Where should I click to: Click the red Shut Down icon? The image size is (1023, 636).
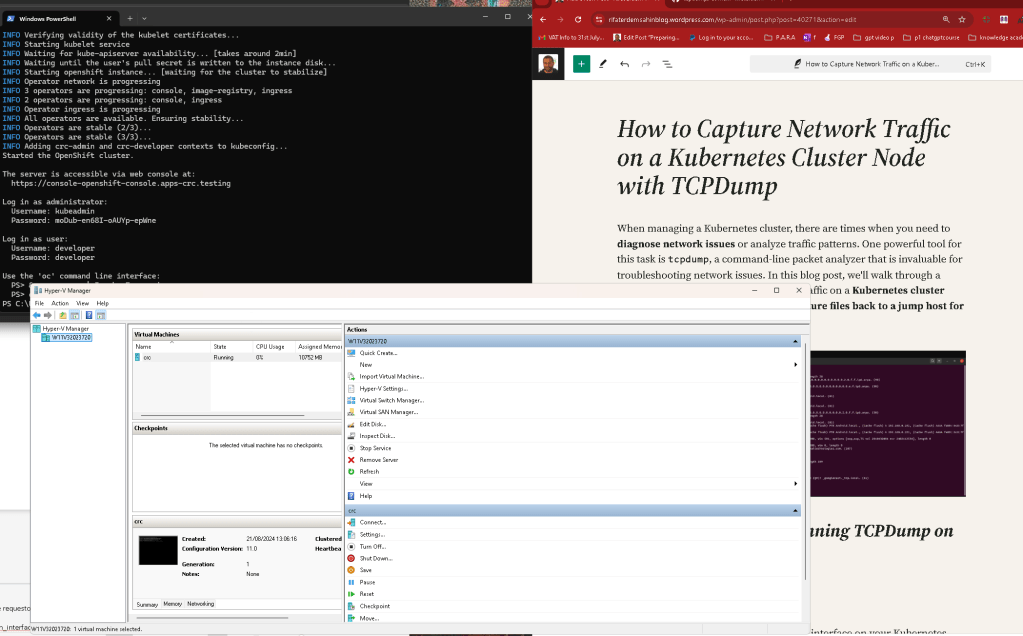pyautogui.click(x=351, y=558)
